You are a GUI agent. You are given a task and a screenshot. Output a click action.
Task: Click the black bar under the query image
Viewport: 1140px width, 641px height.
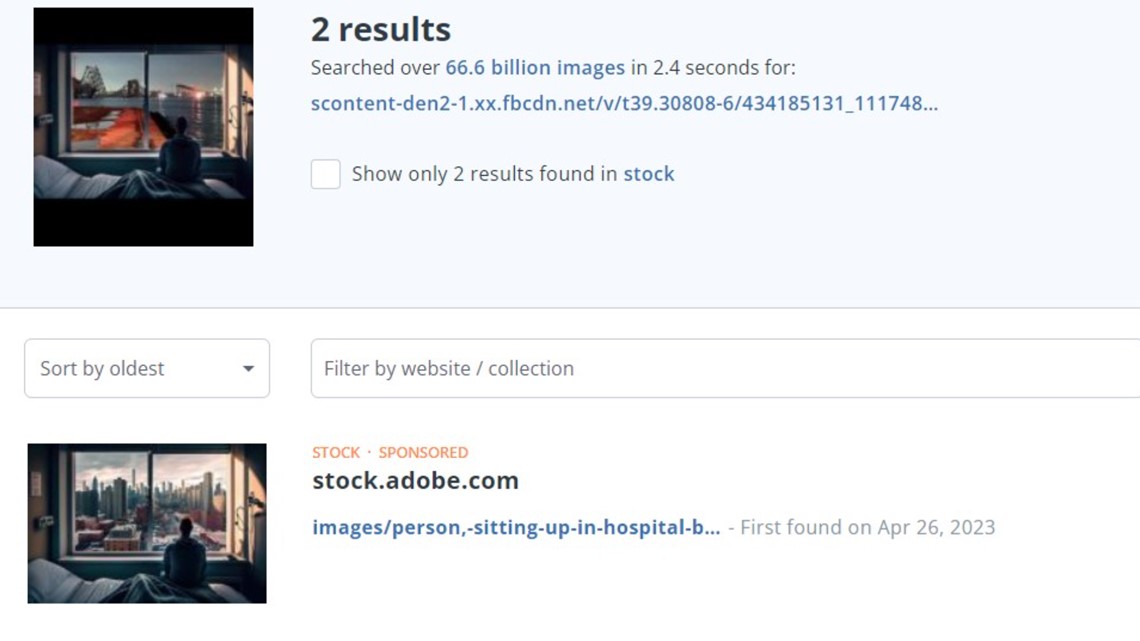(143, 222)
